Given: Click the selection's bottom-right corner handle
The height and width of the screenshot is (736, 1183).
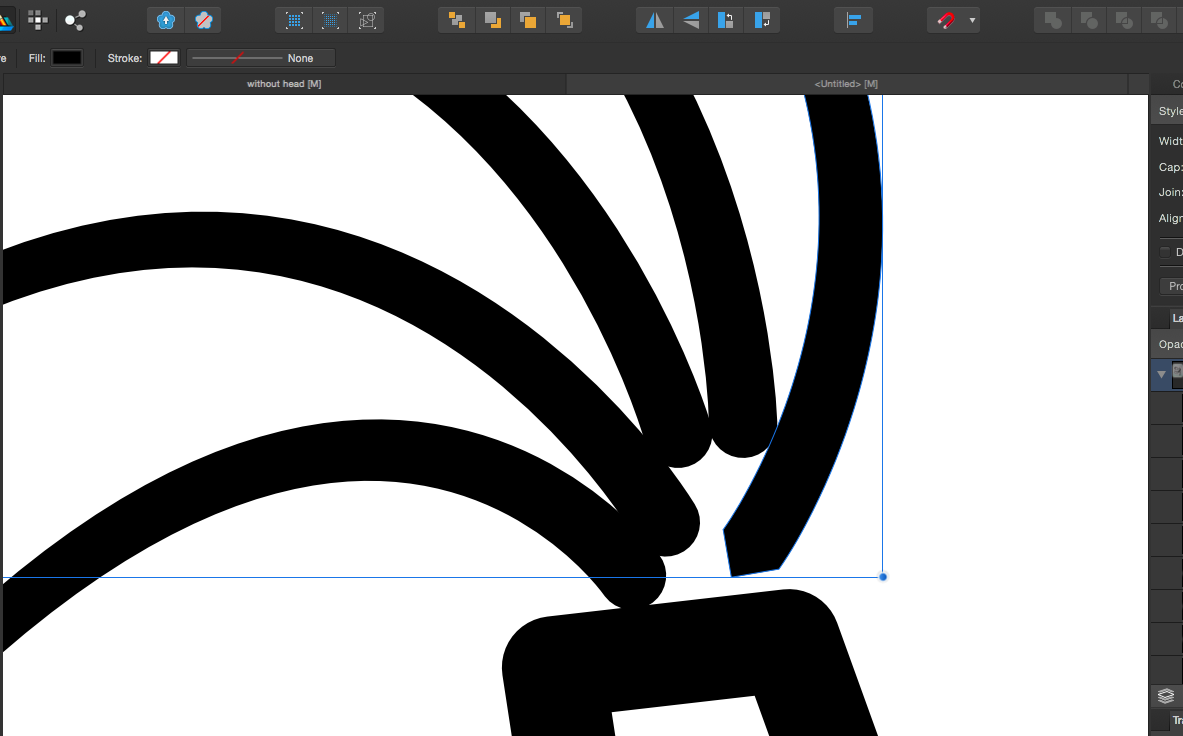Looking at the screenshot, I should (882, 577).
